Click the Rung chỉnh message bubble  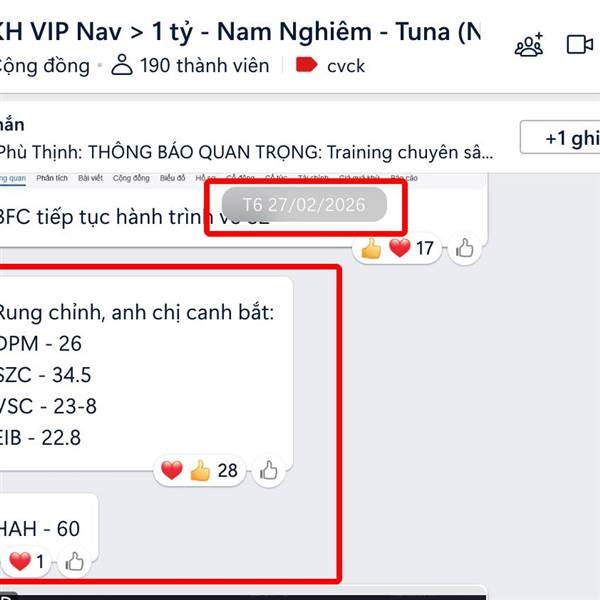pyautogui.click(x=147, y=373)
